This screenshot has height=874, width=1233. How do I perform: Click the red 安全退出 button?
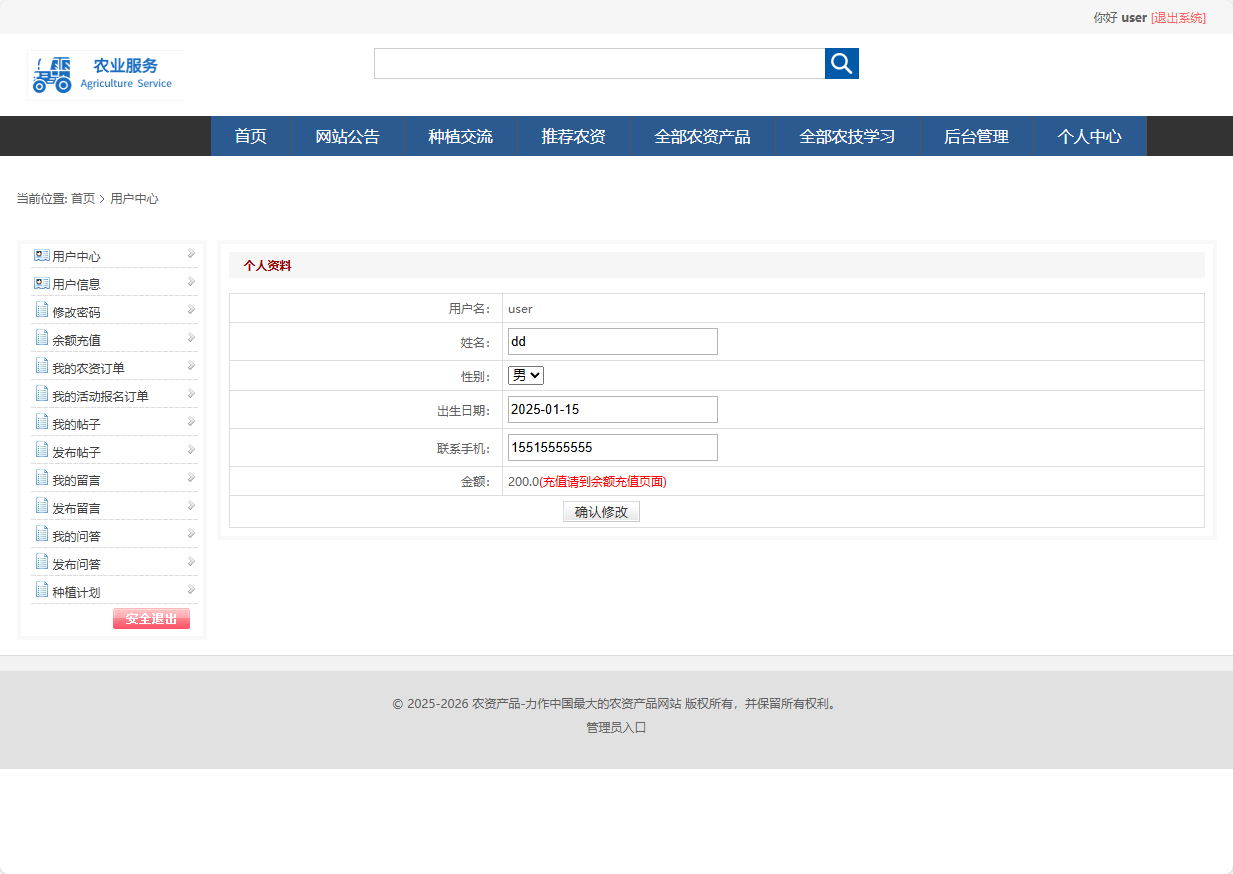(x=151, y=618)
